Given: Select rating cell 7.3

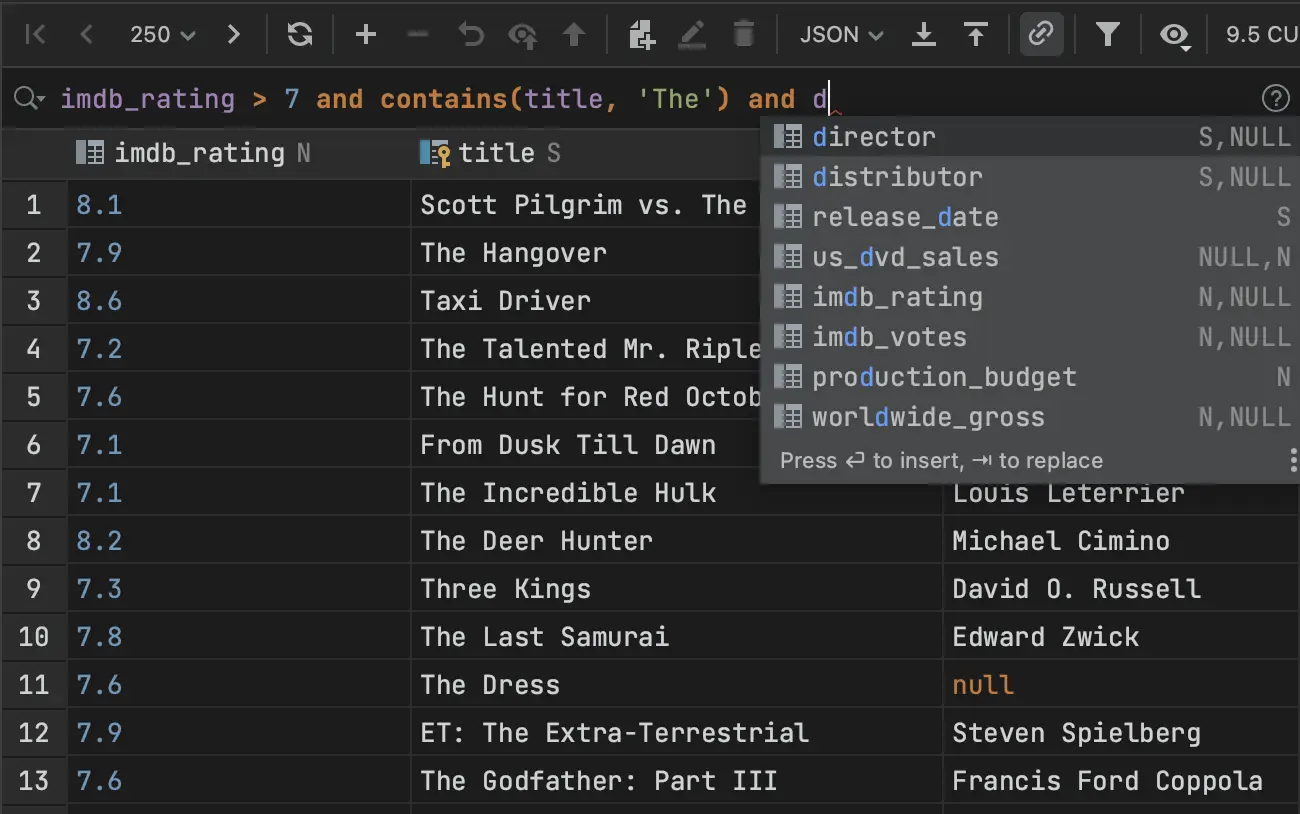Looking at the screenshot, I should pyautogui.click(x=239, y=589).
